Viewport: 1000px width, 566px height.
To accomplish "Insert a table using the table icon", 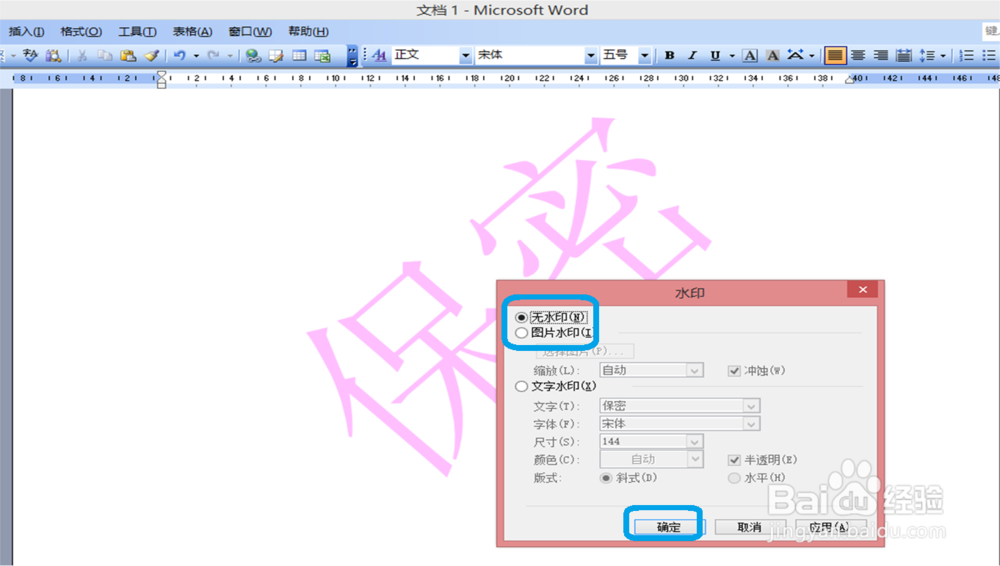I will 299,56.
